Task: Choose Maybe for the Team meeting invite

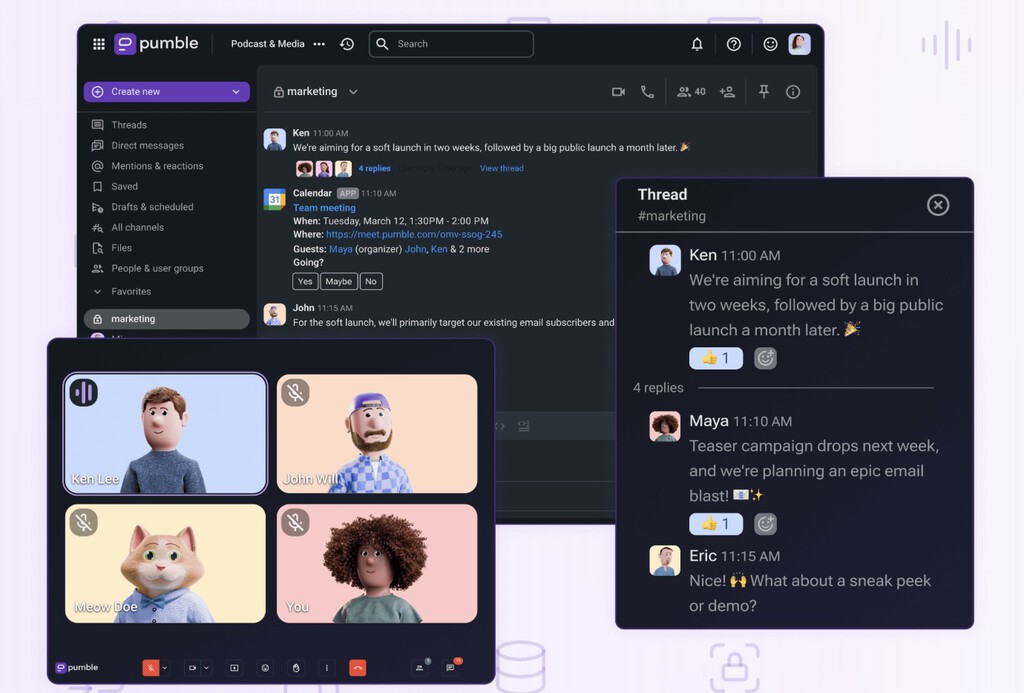Action: pos(338,282)
